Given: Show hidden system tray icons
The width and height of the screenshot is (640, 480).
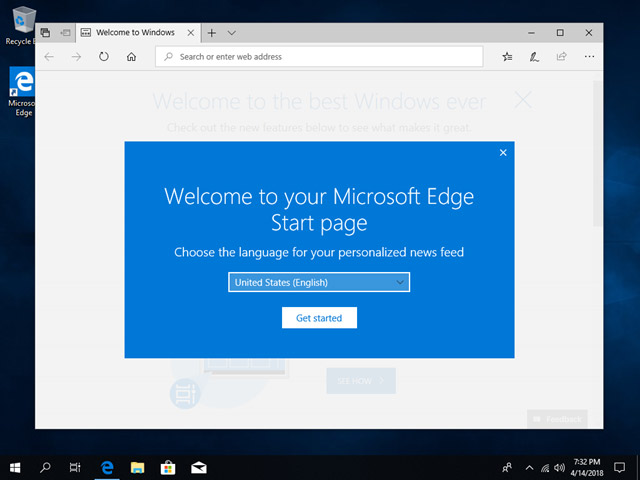Looking at the screenshot, I should (529, 468).
